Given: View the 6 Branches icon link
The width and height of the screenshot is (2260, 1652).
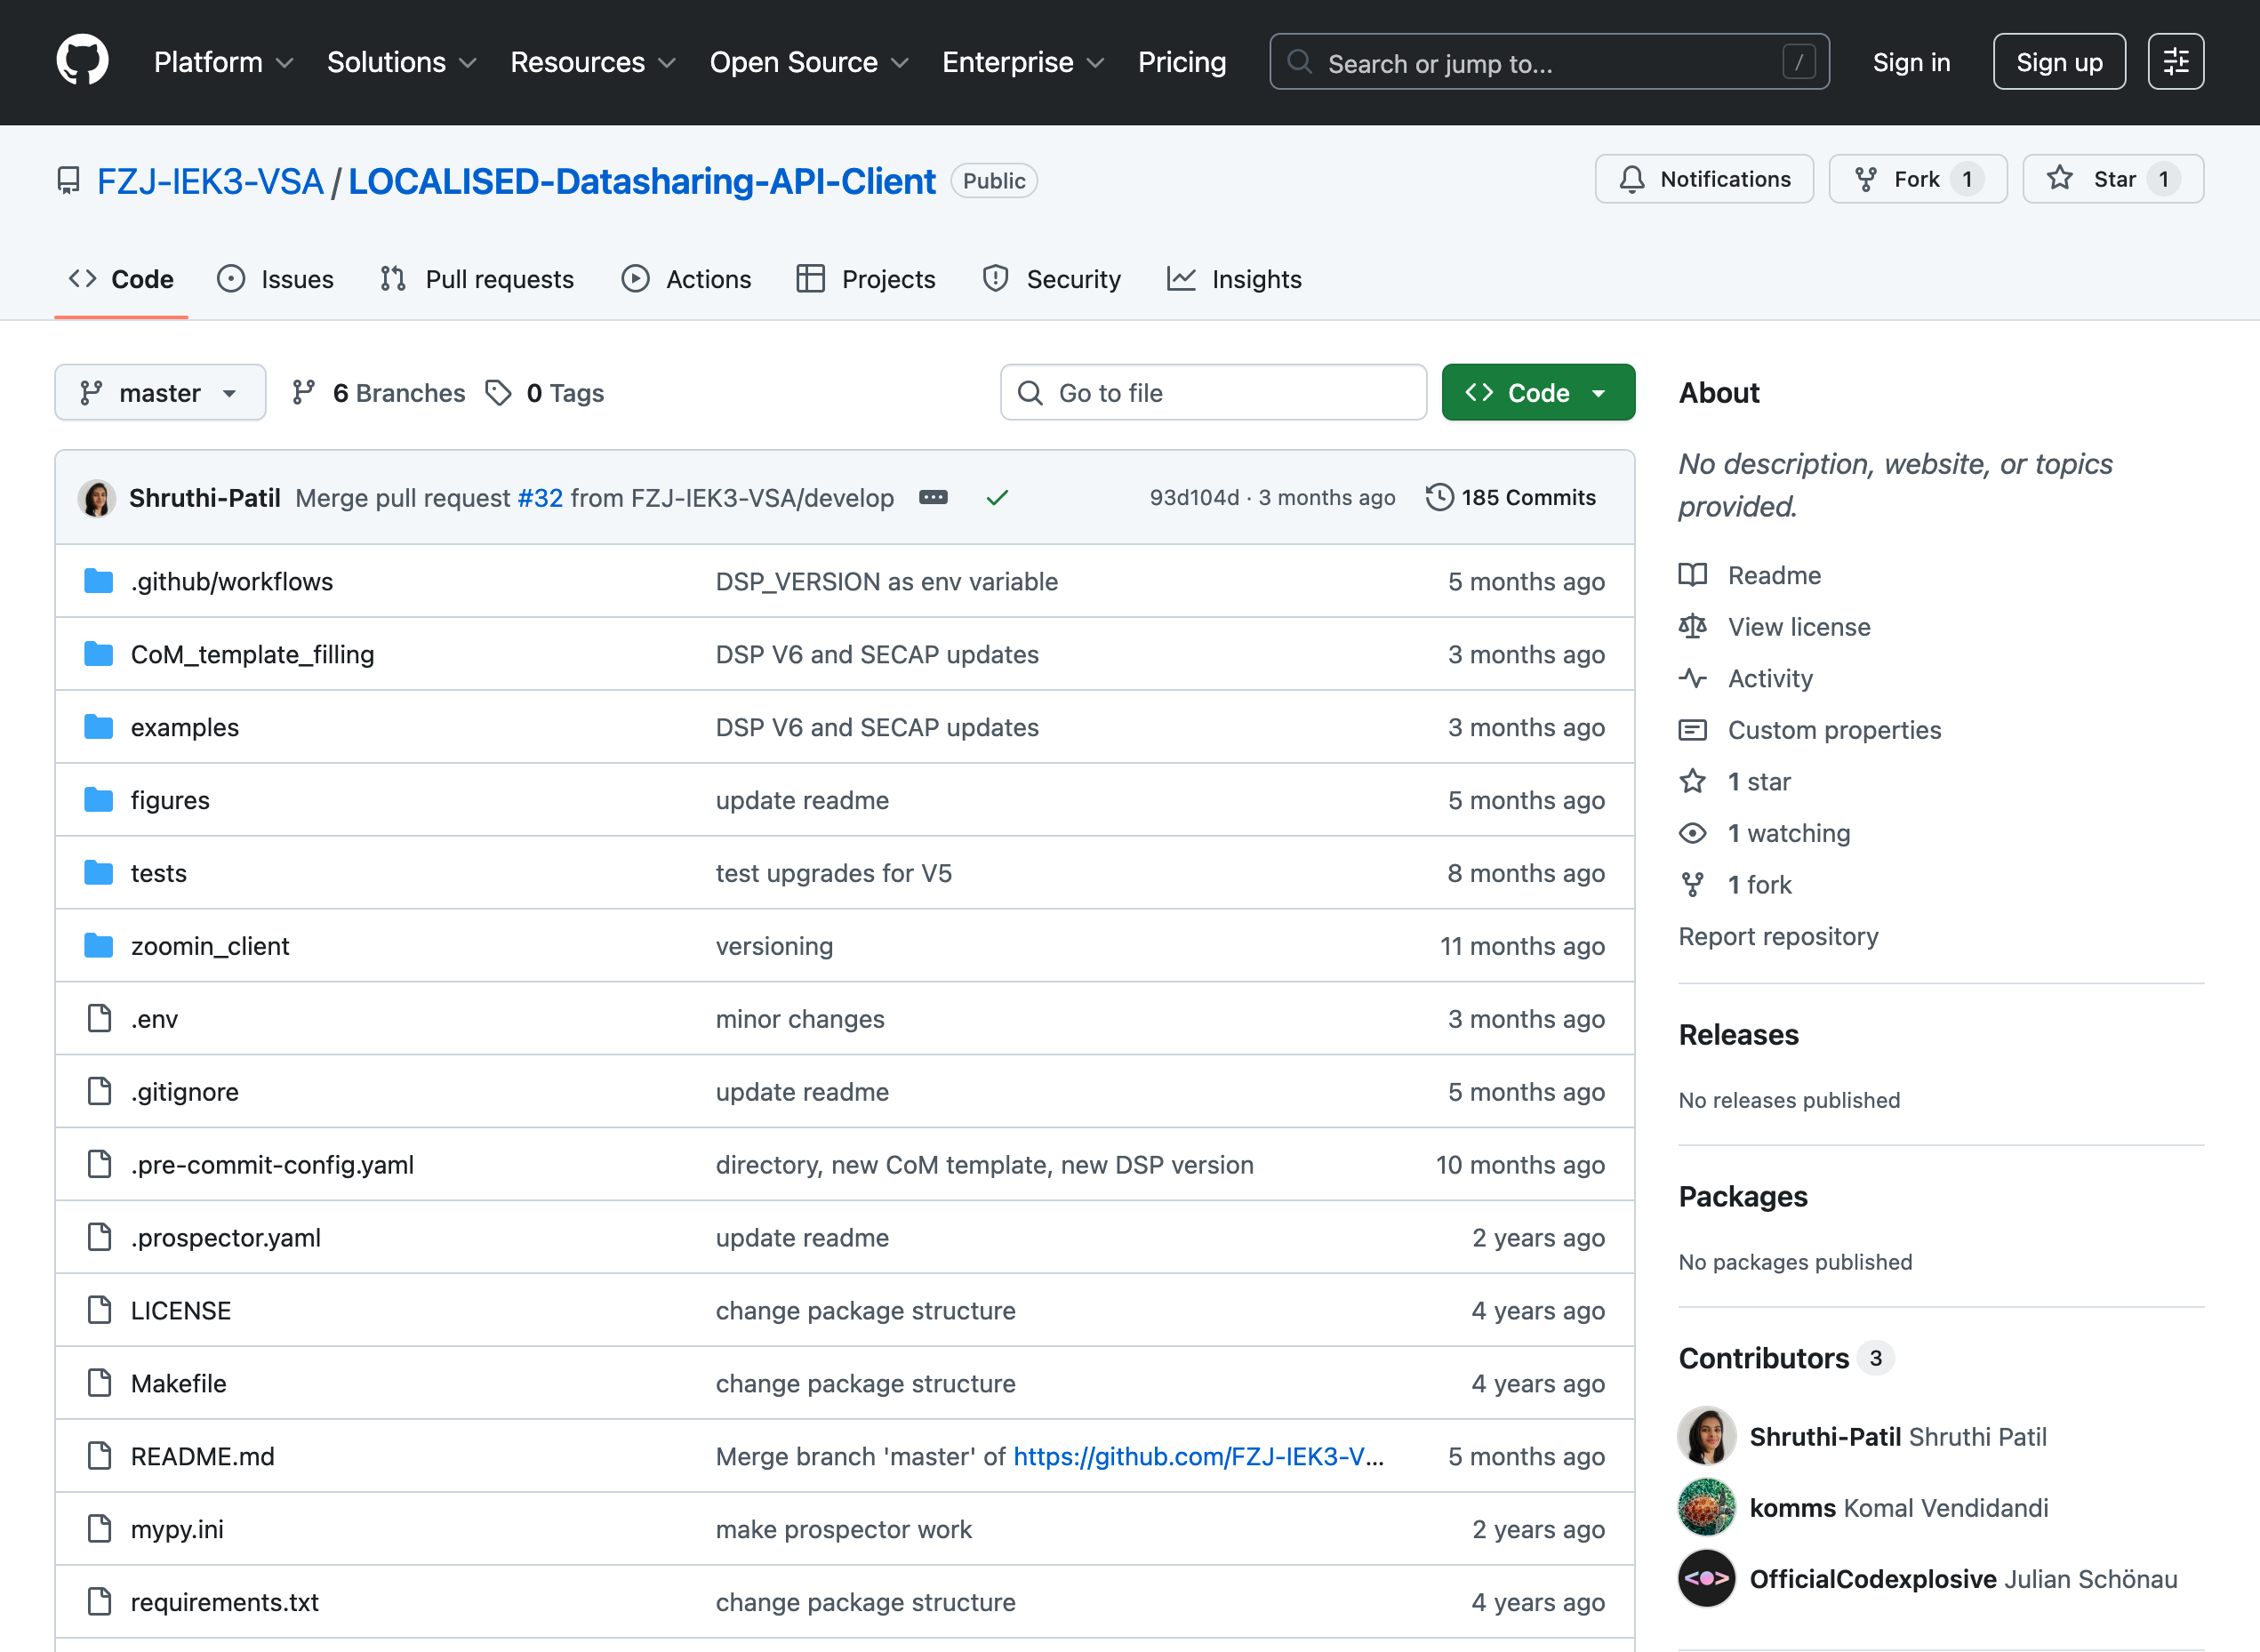Looking at the screenshot, I should 304,393.
